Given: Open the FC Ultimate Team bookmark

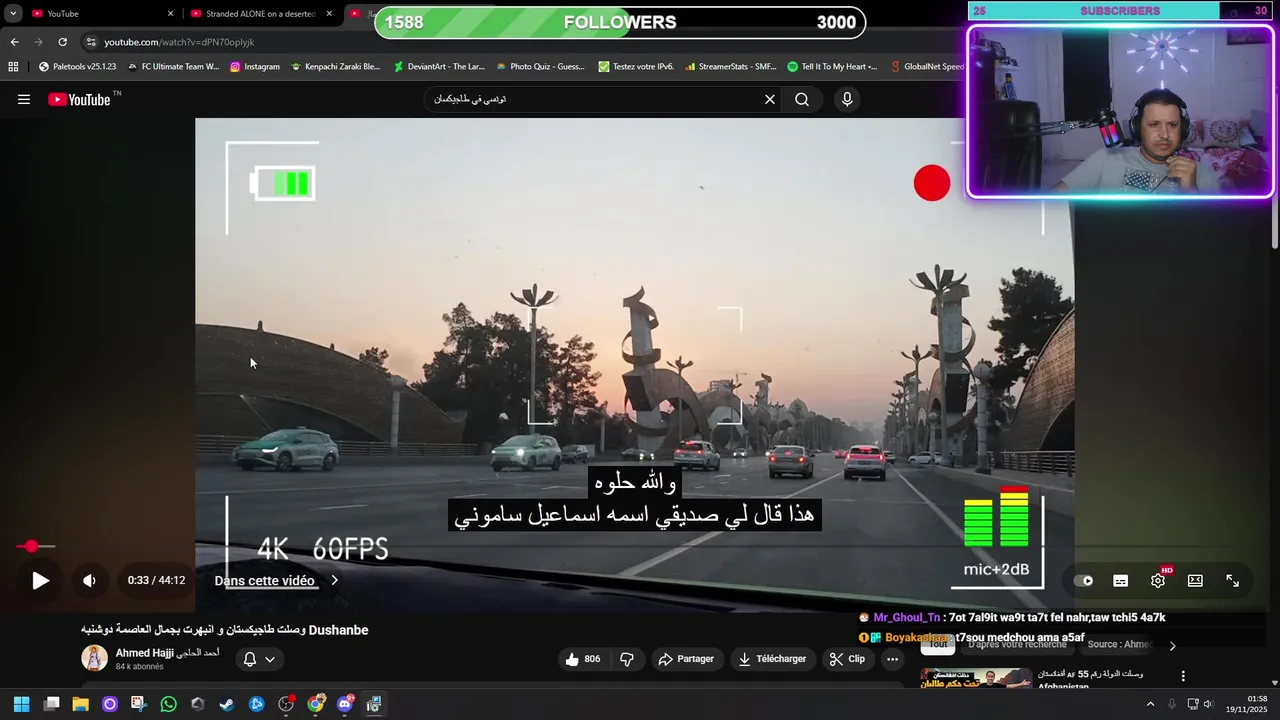Looking at the screenshot, I should [x=173, y=67].
